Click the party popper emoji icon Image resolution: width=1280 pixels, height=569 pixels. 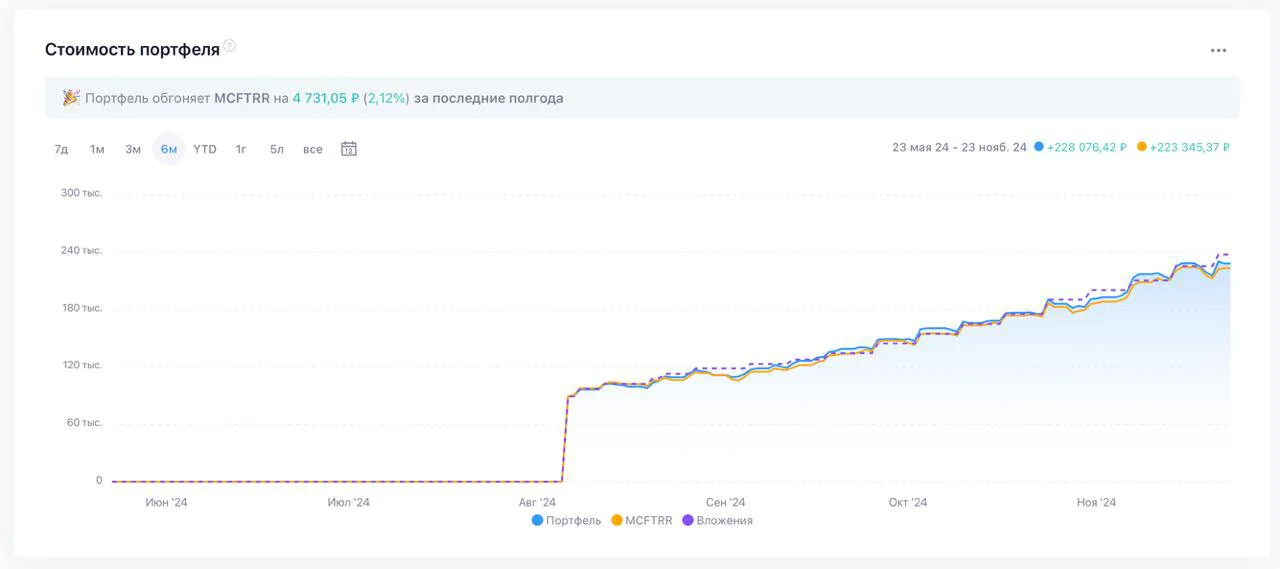click(x=71, y=98)
